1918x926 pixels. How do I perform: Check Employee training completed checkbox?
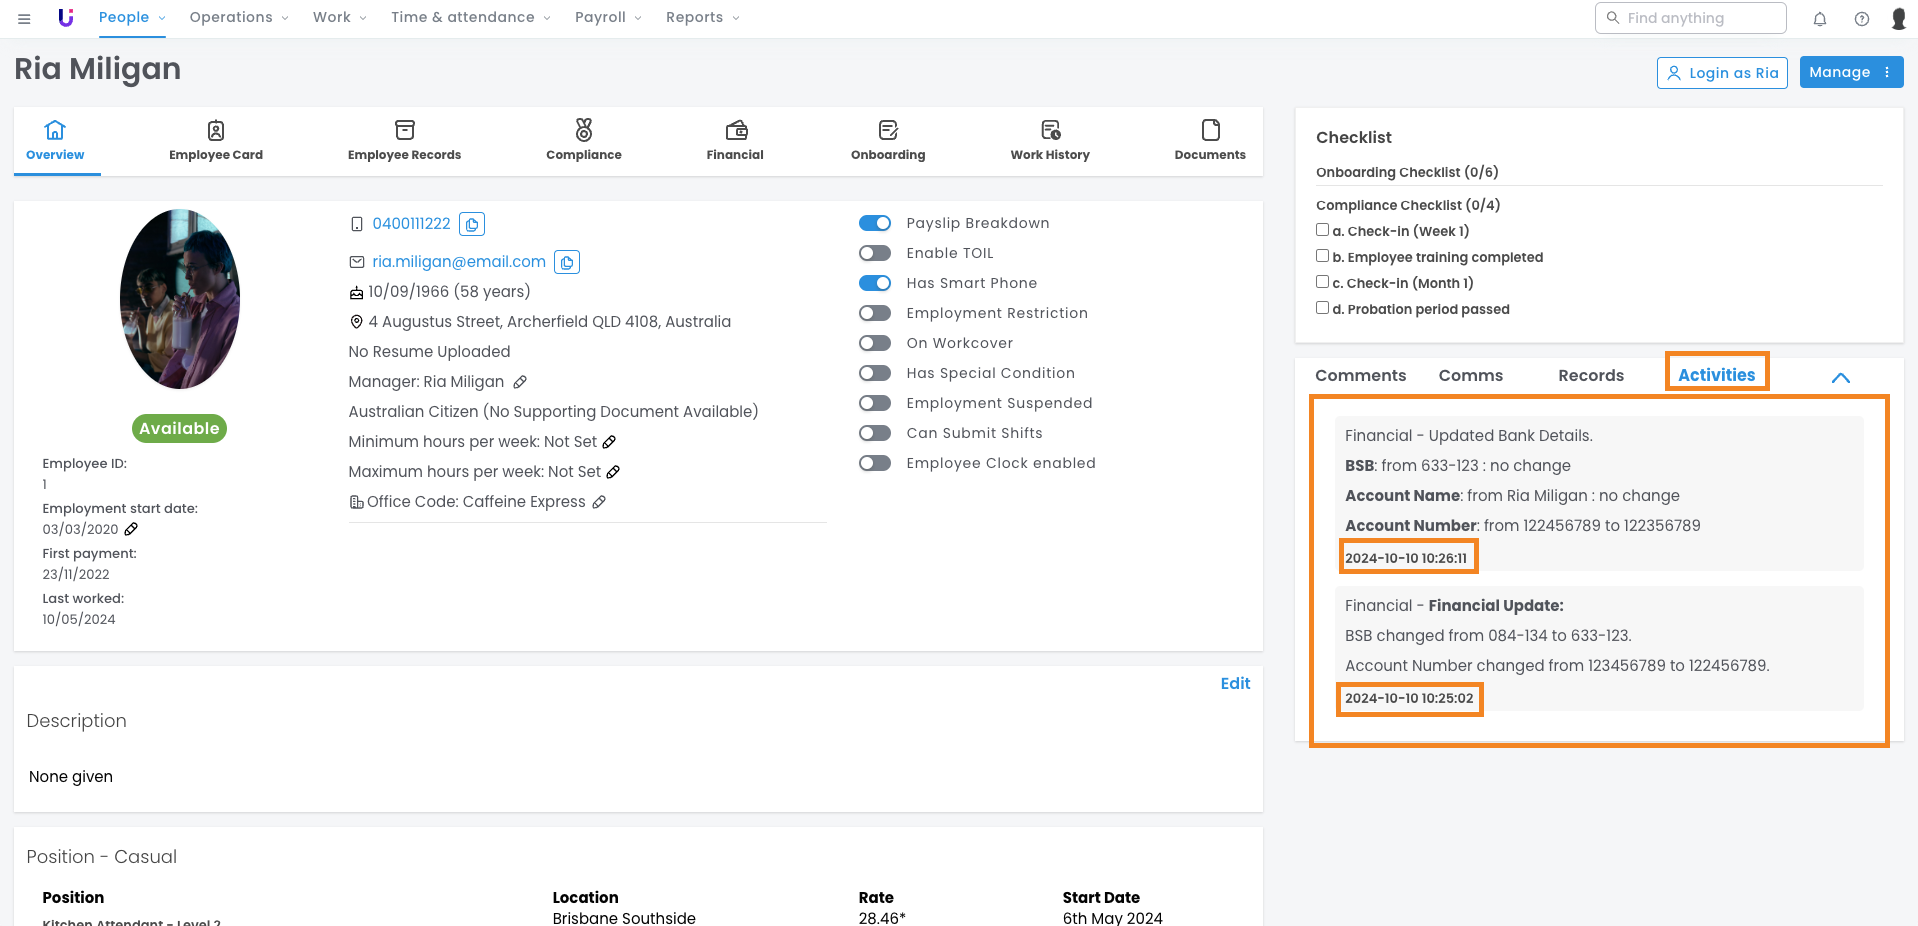[x=1322, y=256]
